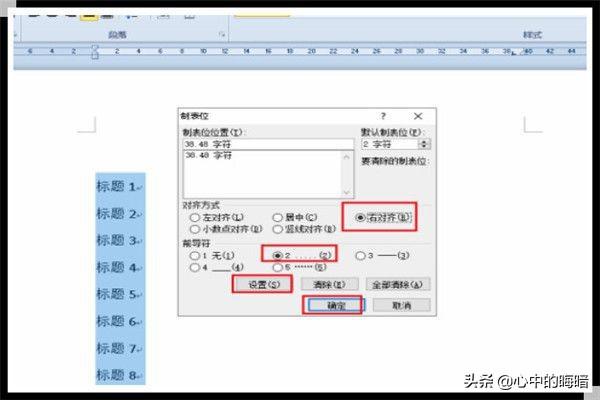Click the 标题 5 line in document
600x400 pixels.
click(x=119, y=294)
